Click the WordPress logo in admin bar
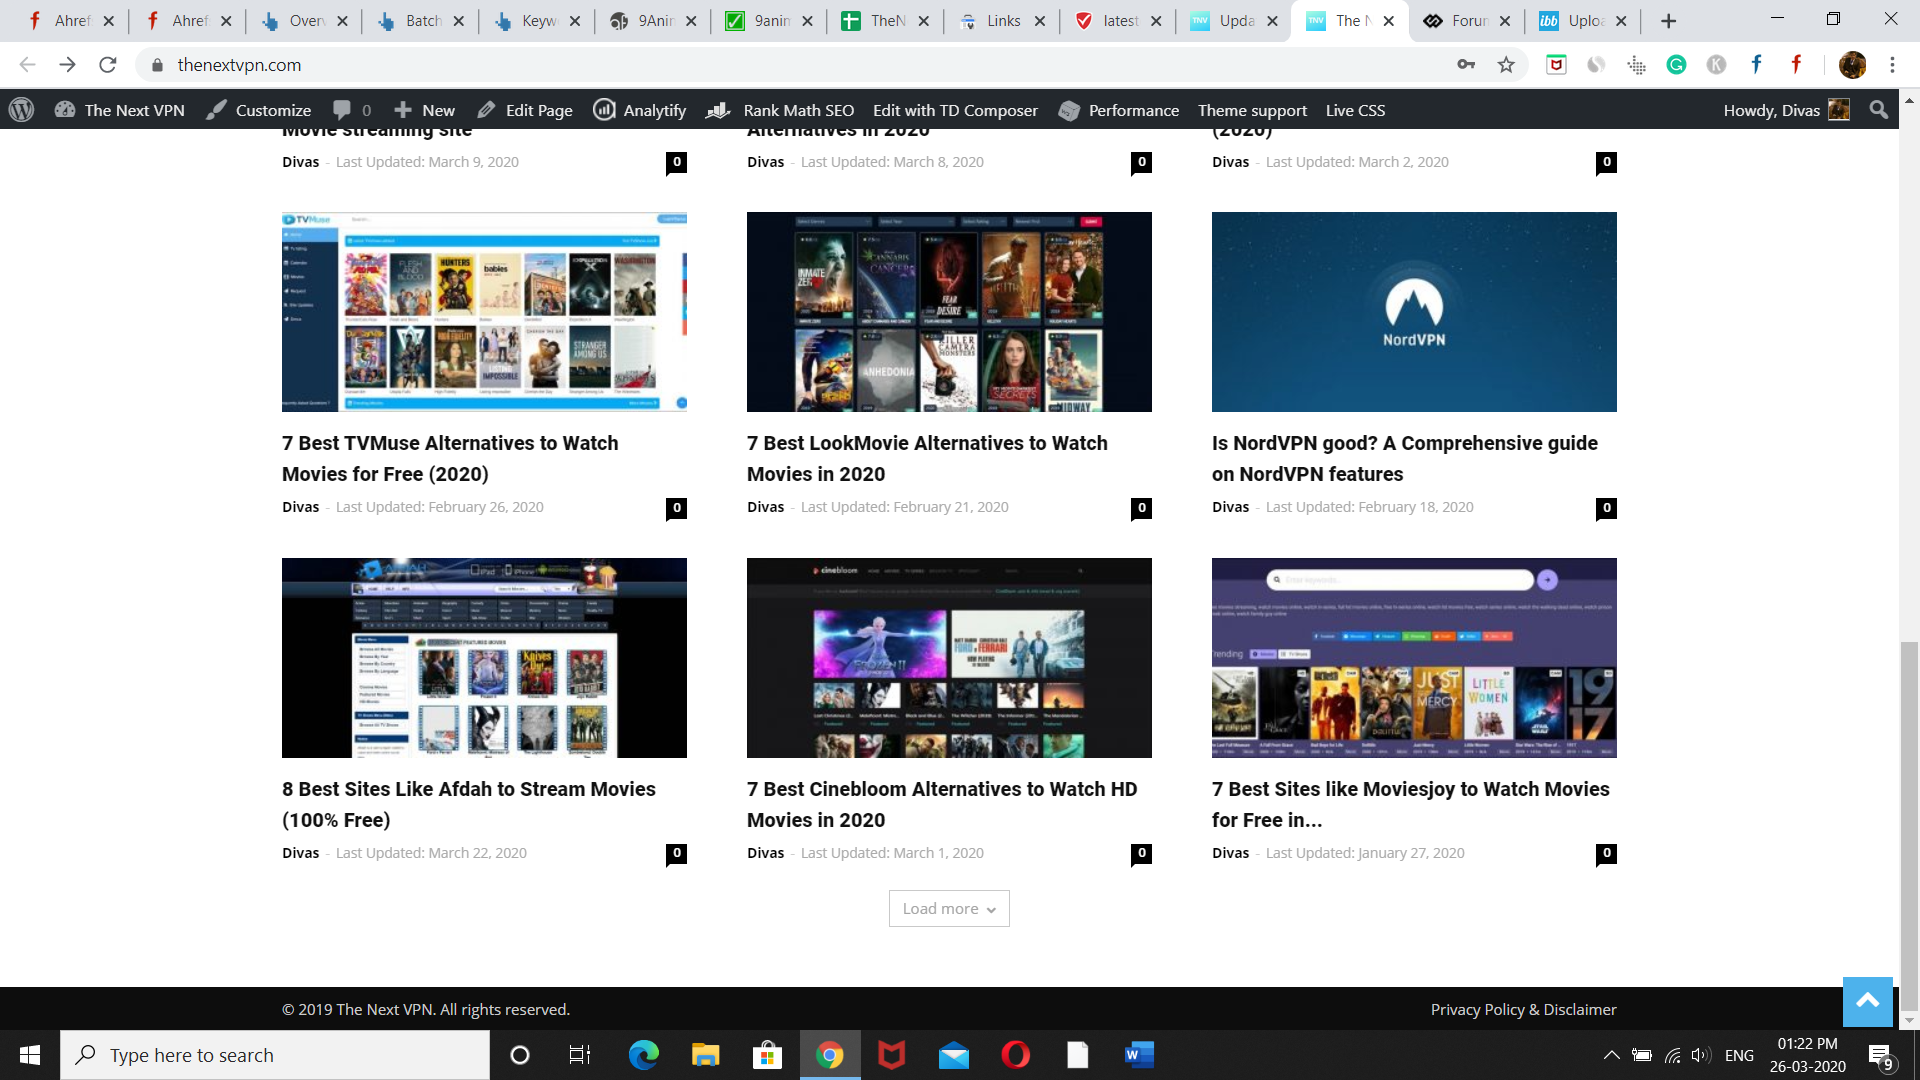This screenshot has height=1080, width=1920. click(22, 110)
